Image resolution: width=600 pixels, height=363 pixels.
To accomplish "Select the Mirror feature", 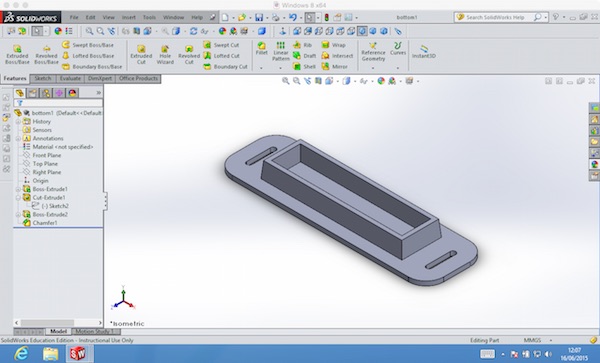I will [x=334, y=67].
